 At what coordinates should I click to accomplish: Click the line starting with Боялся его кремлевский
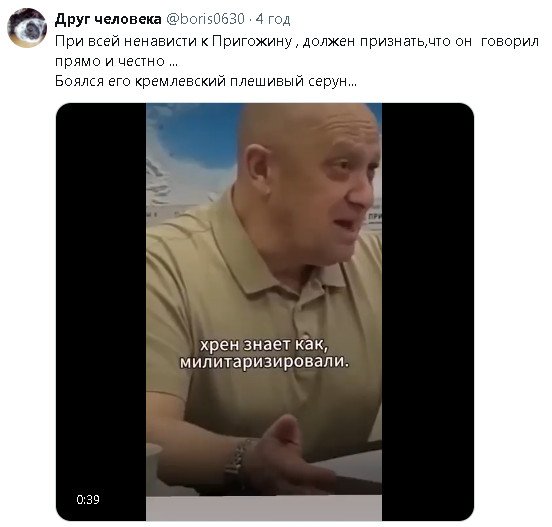click(206, 81)
